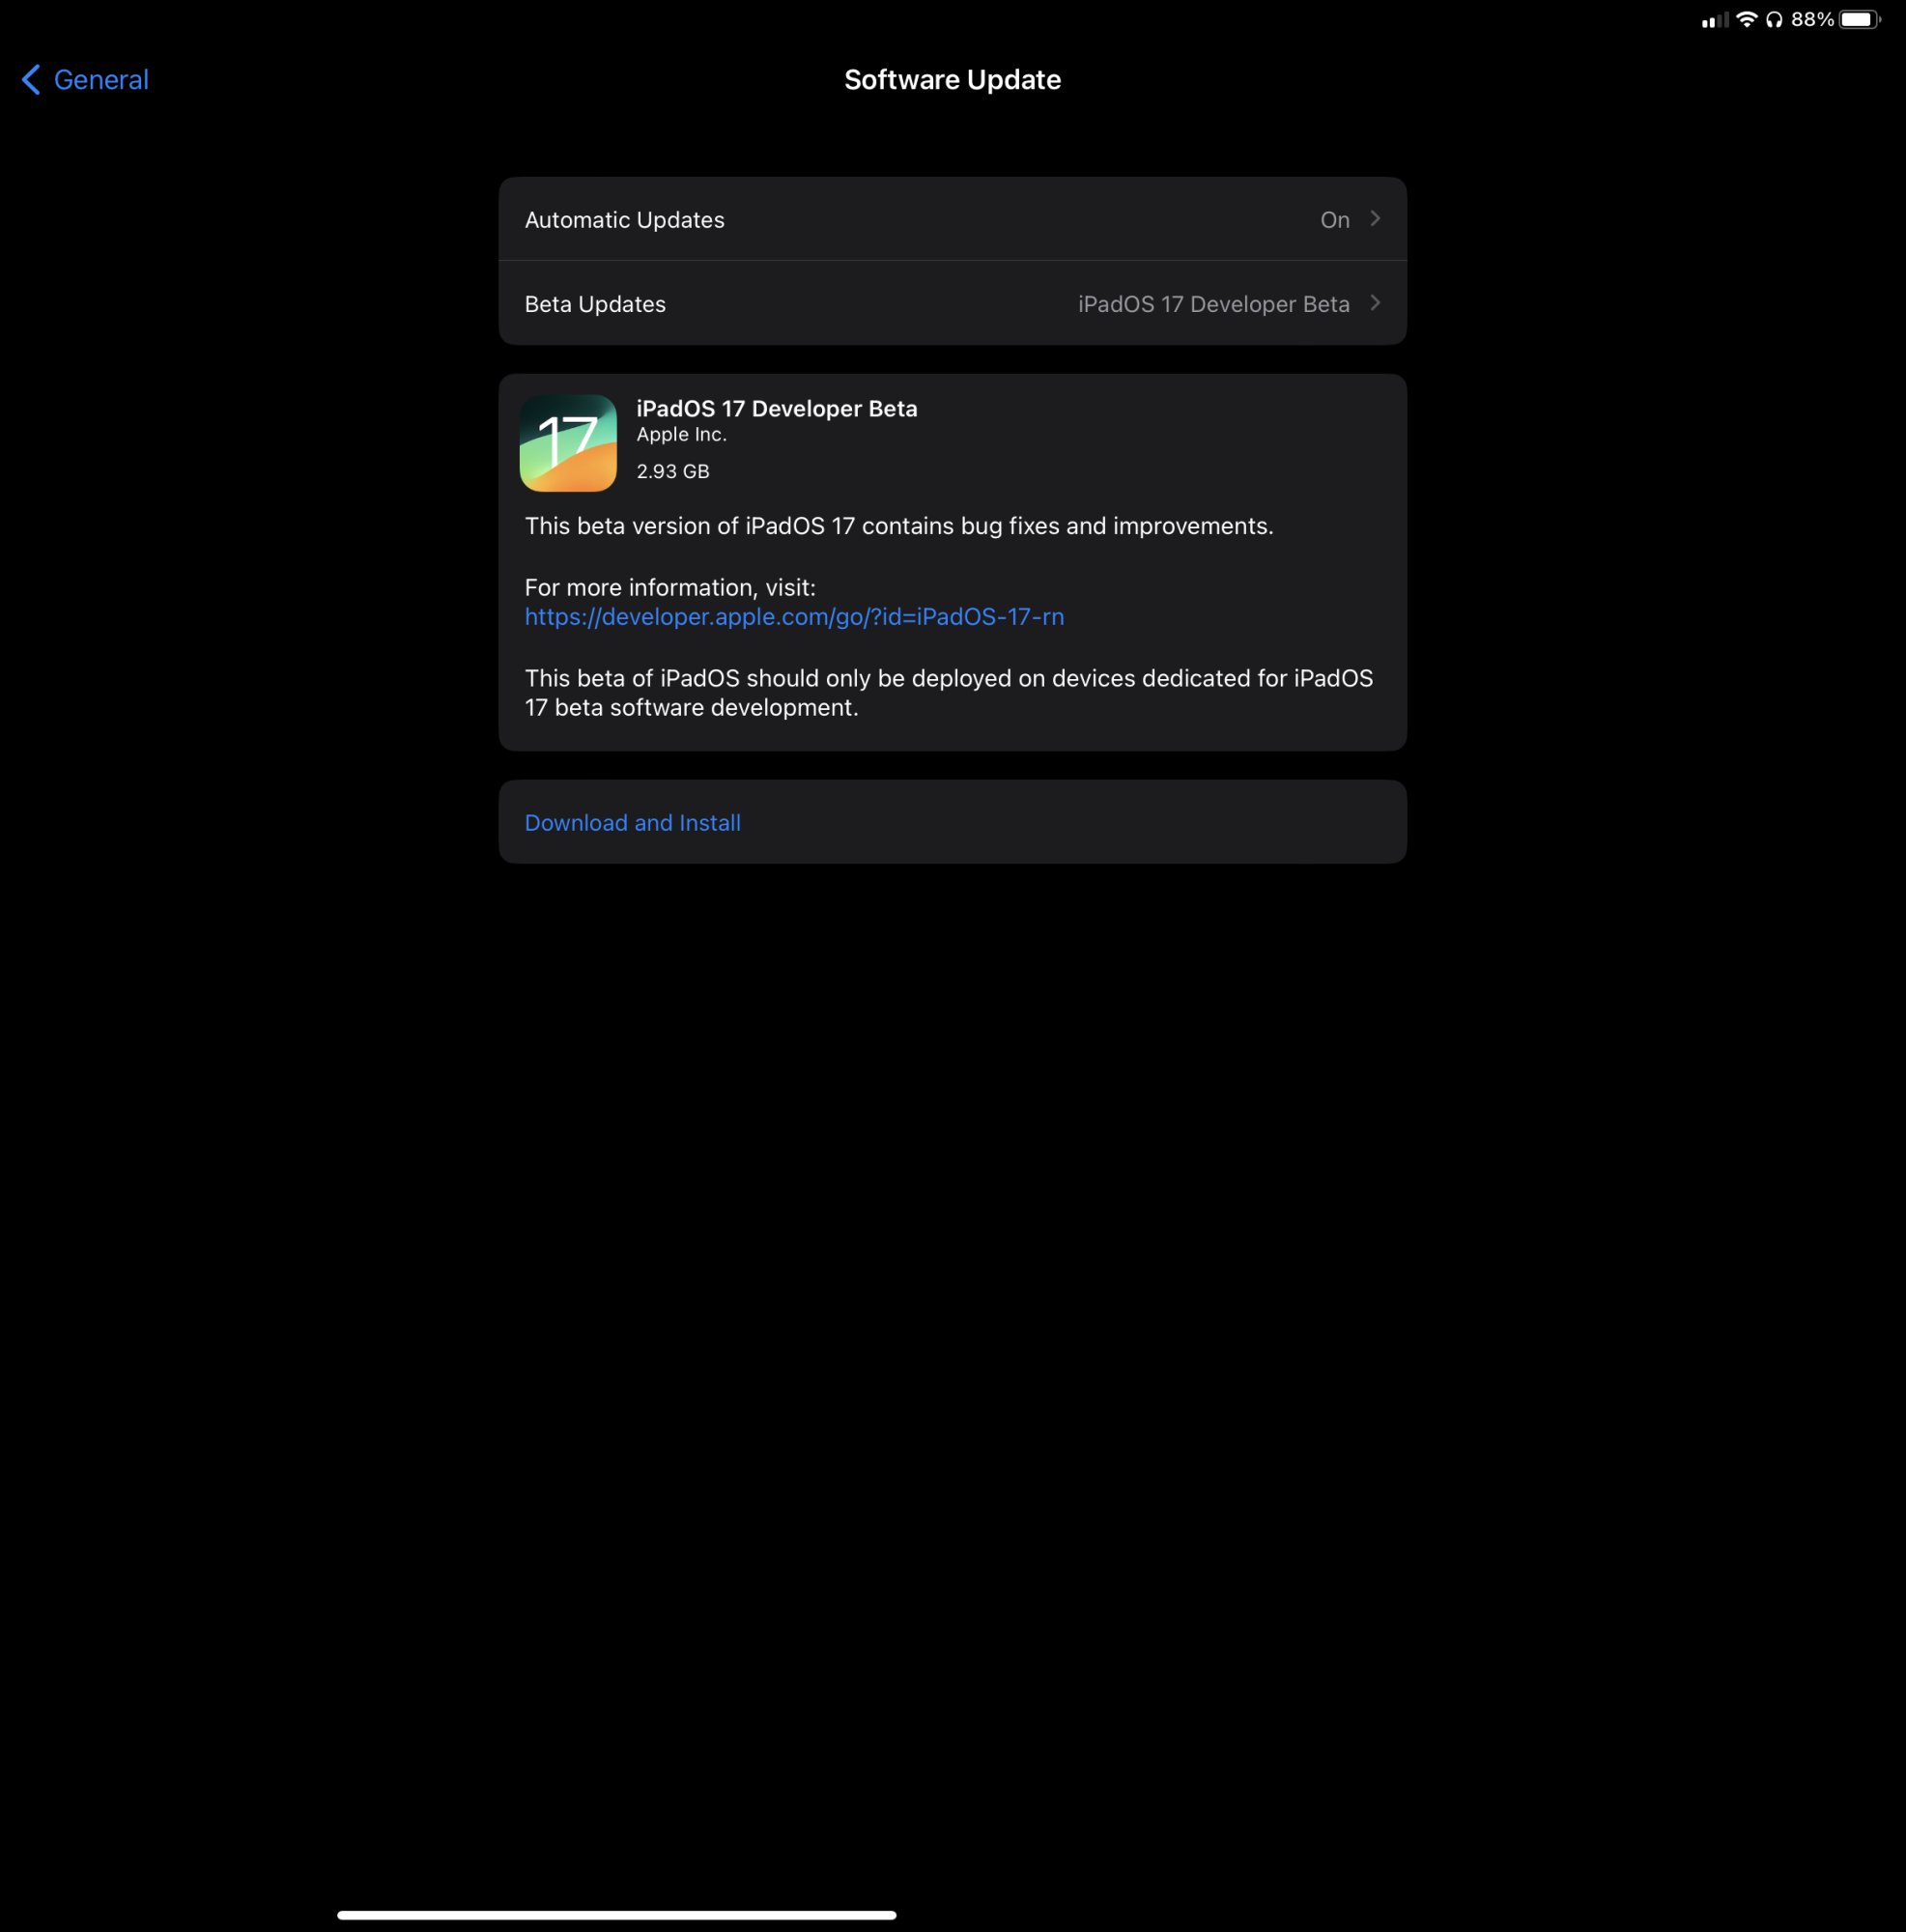The image size is (1906, 1932).
Task: Tap the home indicator bar
Action: click(616, 1915)
